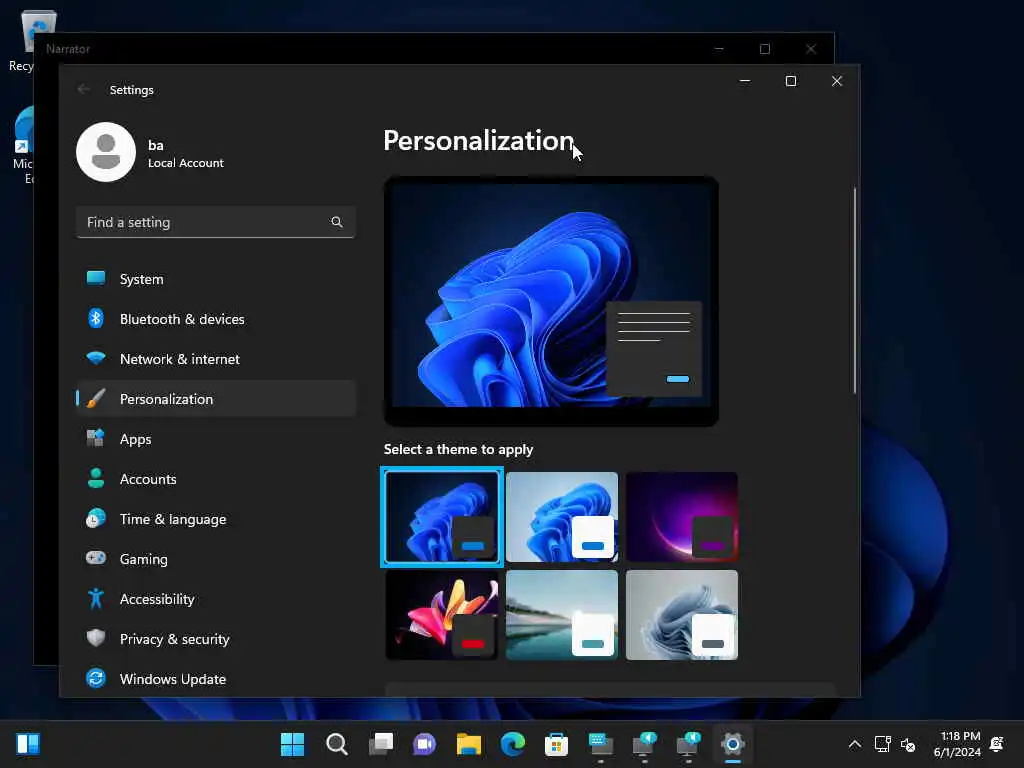Viewport: 1024px width, 768px height.
Task: Open File Explorer from taskbar
Action: (469, 744)
